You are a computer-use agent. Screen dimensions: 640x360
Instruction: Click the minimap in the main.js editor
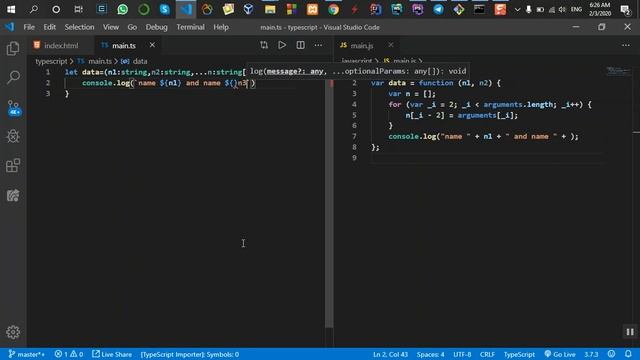click(618, 72)
